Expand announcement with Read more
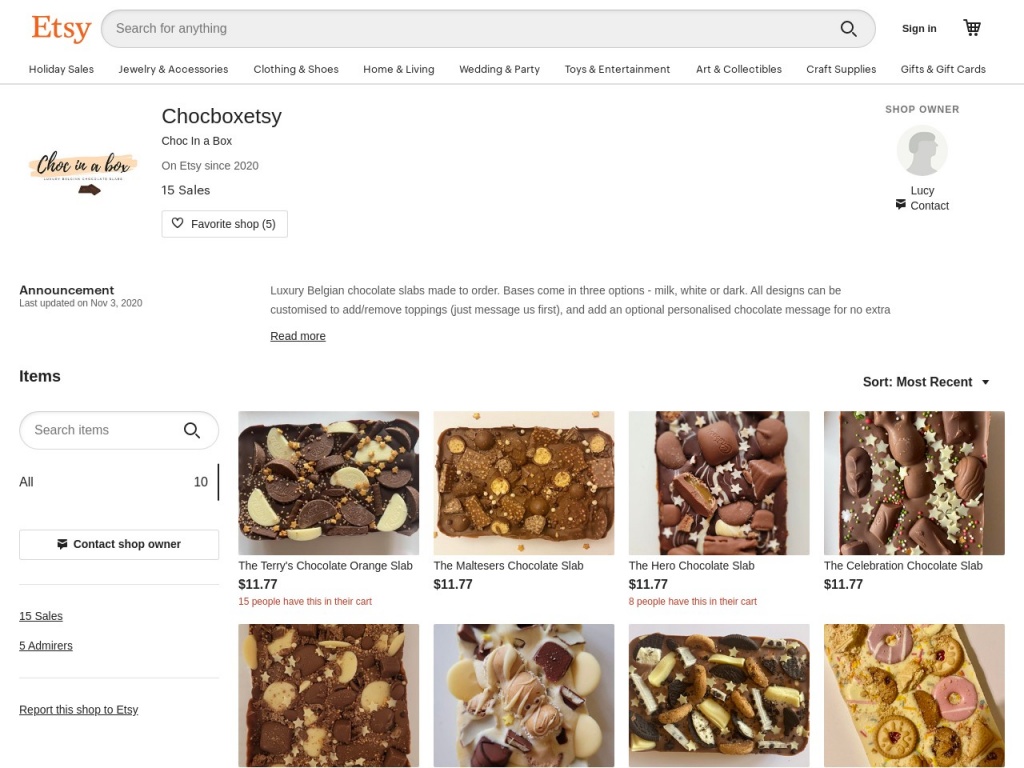1024x768 pixels. pyautogui.click(x=298, y=336)
